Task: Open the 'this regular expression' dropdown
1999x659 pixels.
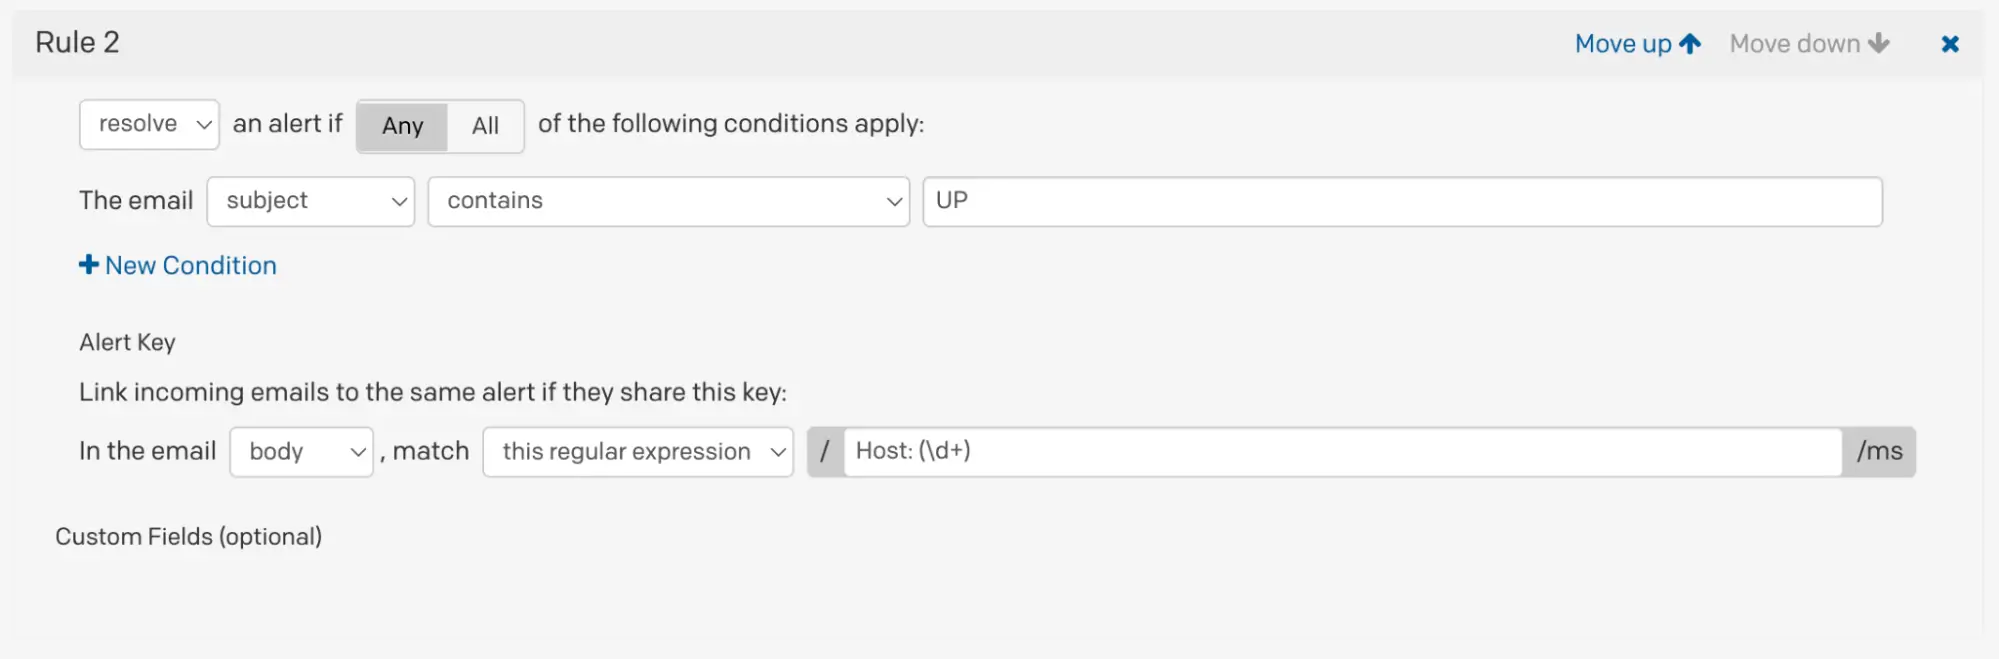Action: coord(638,452)
